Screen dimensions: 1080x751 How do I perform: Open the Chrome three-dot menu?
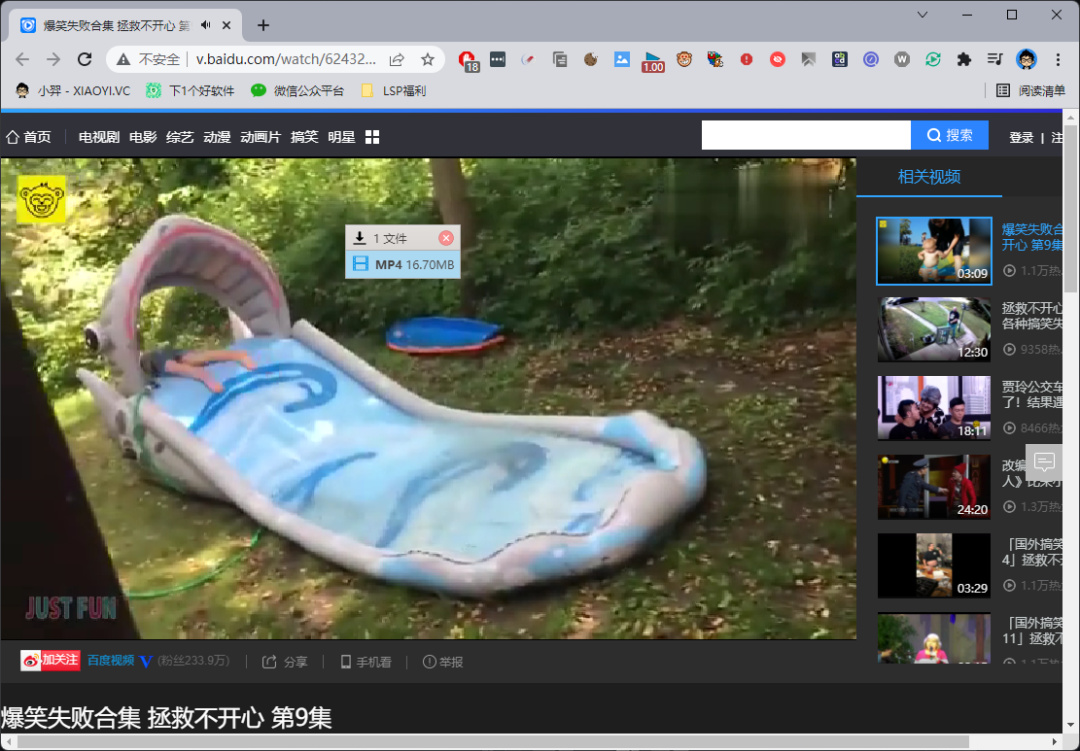pos(1058,59)
